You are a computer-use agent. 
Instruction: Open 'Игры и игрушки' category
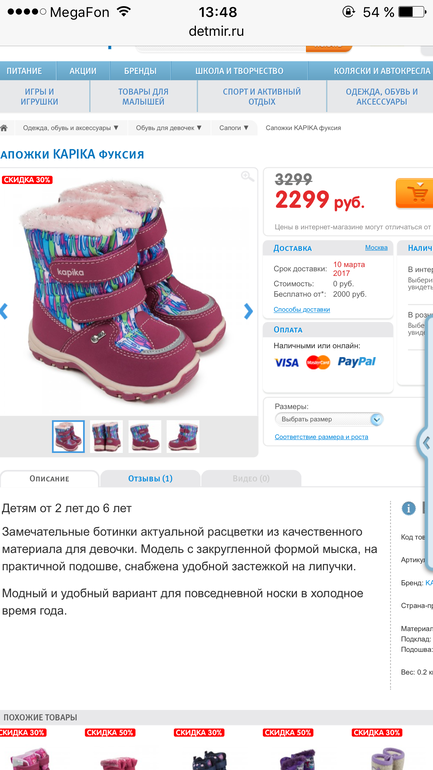coord(39,97)
